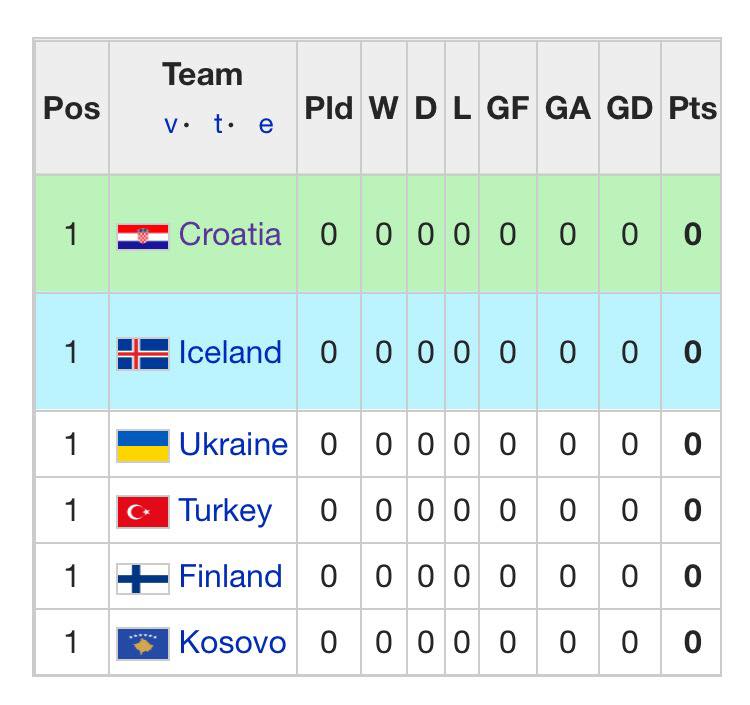
Task: Open the Finland team link
Action: pos(231,576)
